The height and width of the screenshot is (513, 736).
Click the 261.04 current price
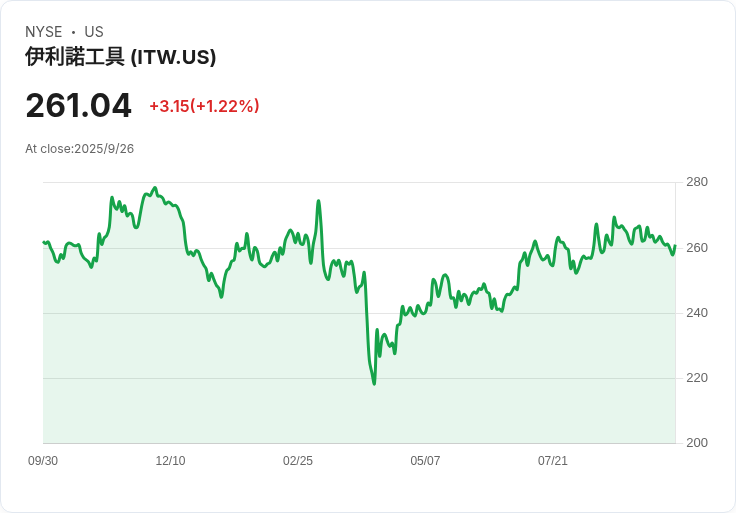click(78, 106)
